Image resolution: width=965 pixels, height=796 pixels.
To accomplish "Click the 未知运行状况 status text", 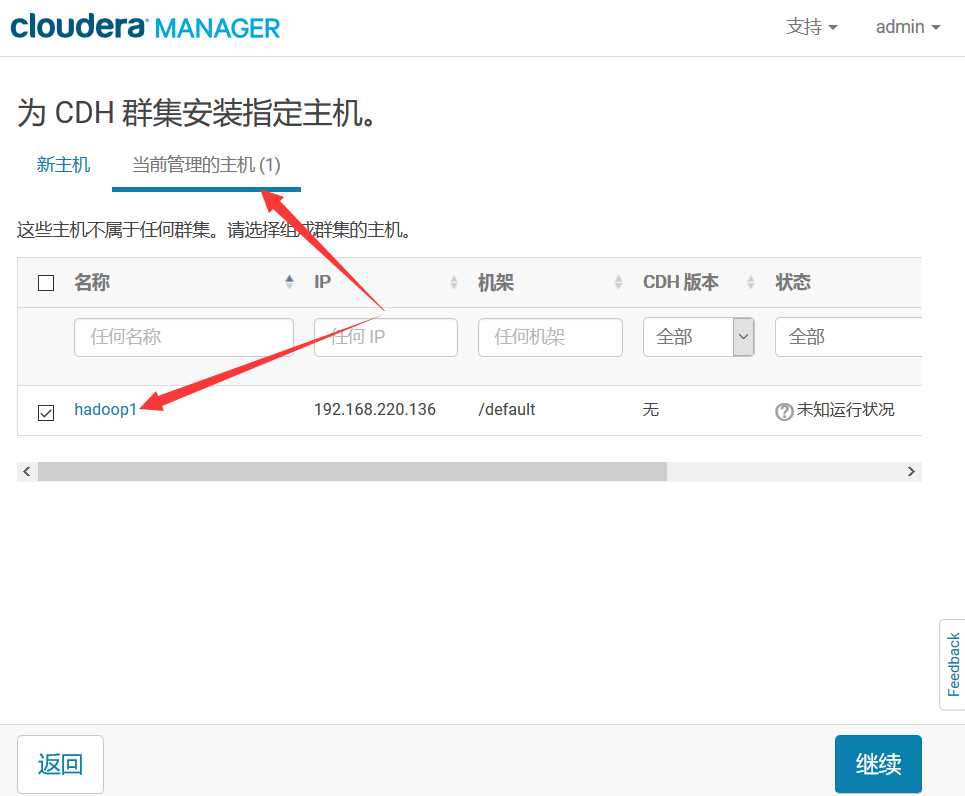I will [845, 409].
